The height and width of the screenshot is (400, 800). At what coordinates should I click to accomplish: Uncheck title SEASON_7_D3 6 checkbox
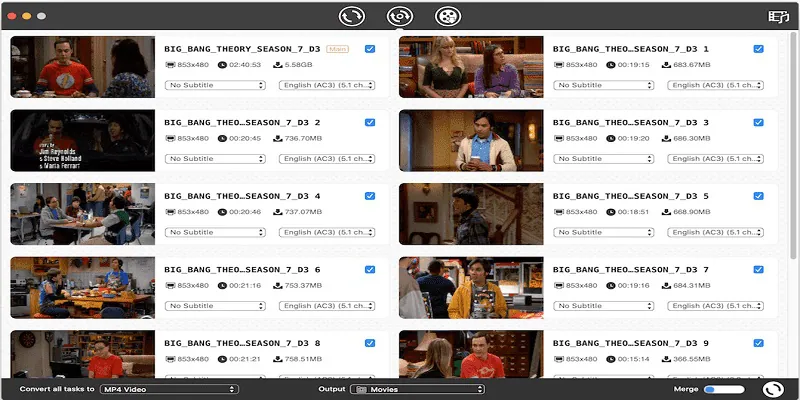click(x=370, y=269)
